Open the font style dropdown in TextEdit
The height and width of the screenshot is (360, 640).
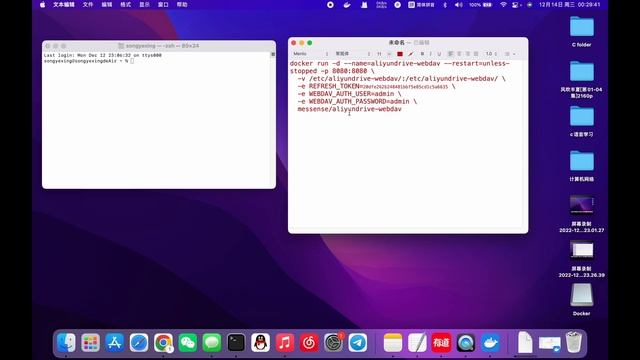pyautogui.click(x=353, y=54)
